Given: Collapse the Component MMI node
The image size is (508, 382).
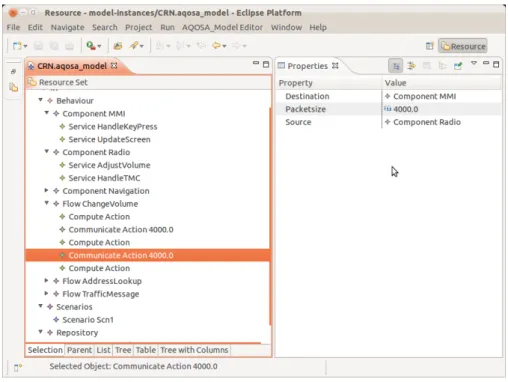Looking at the screenshot, I should point(47,113).
